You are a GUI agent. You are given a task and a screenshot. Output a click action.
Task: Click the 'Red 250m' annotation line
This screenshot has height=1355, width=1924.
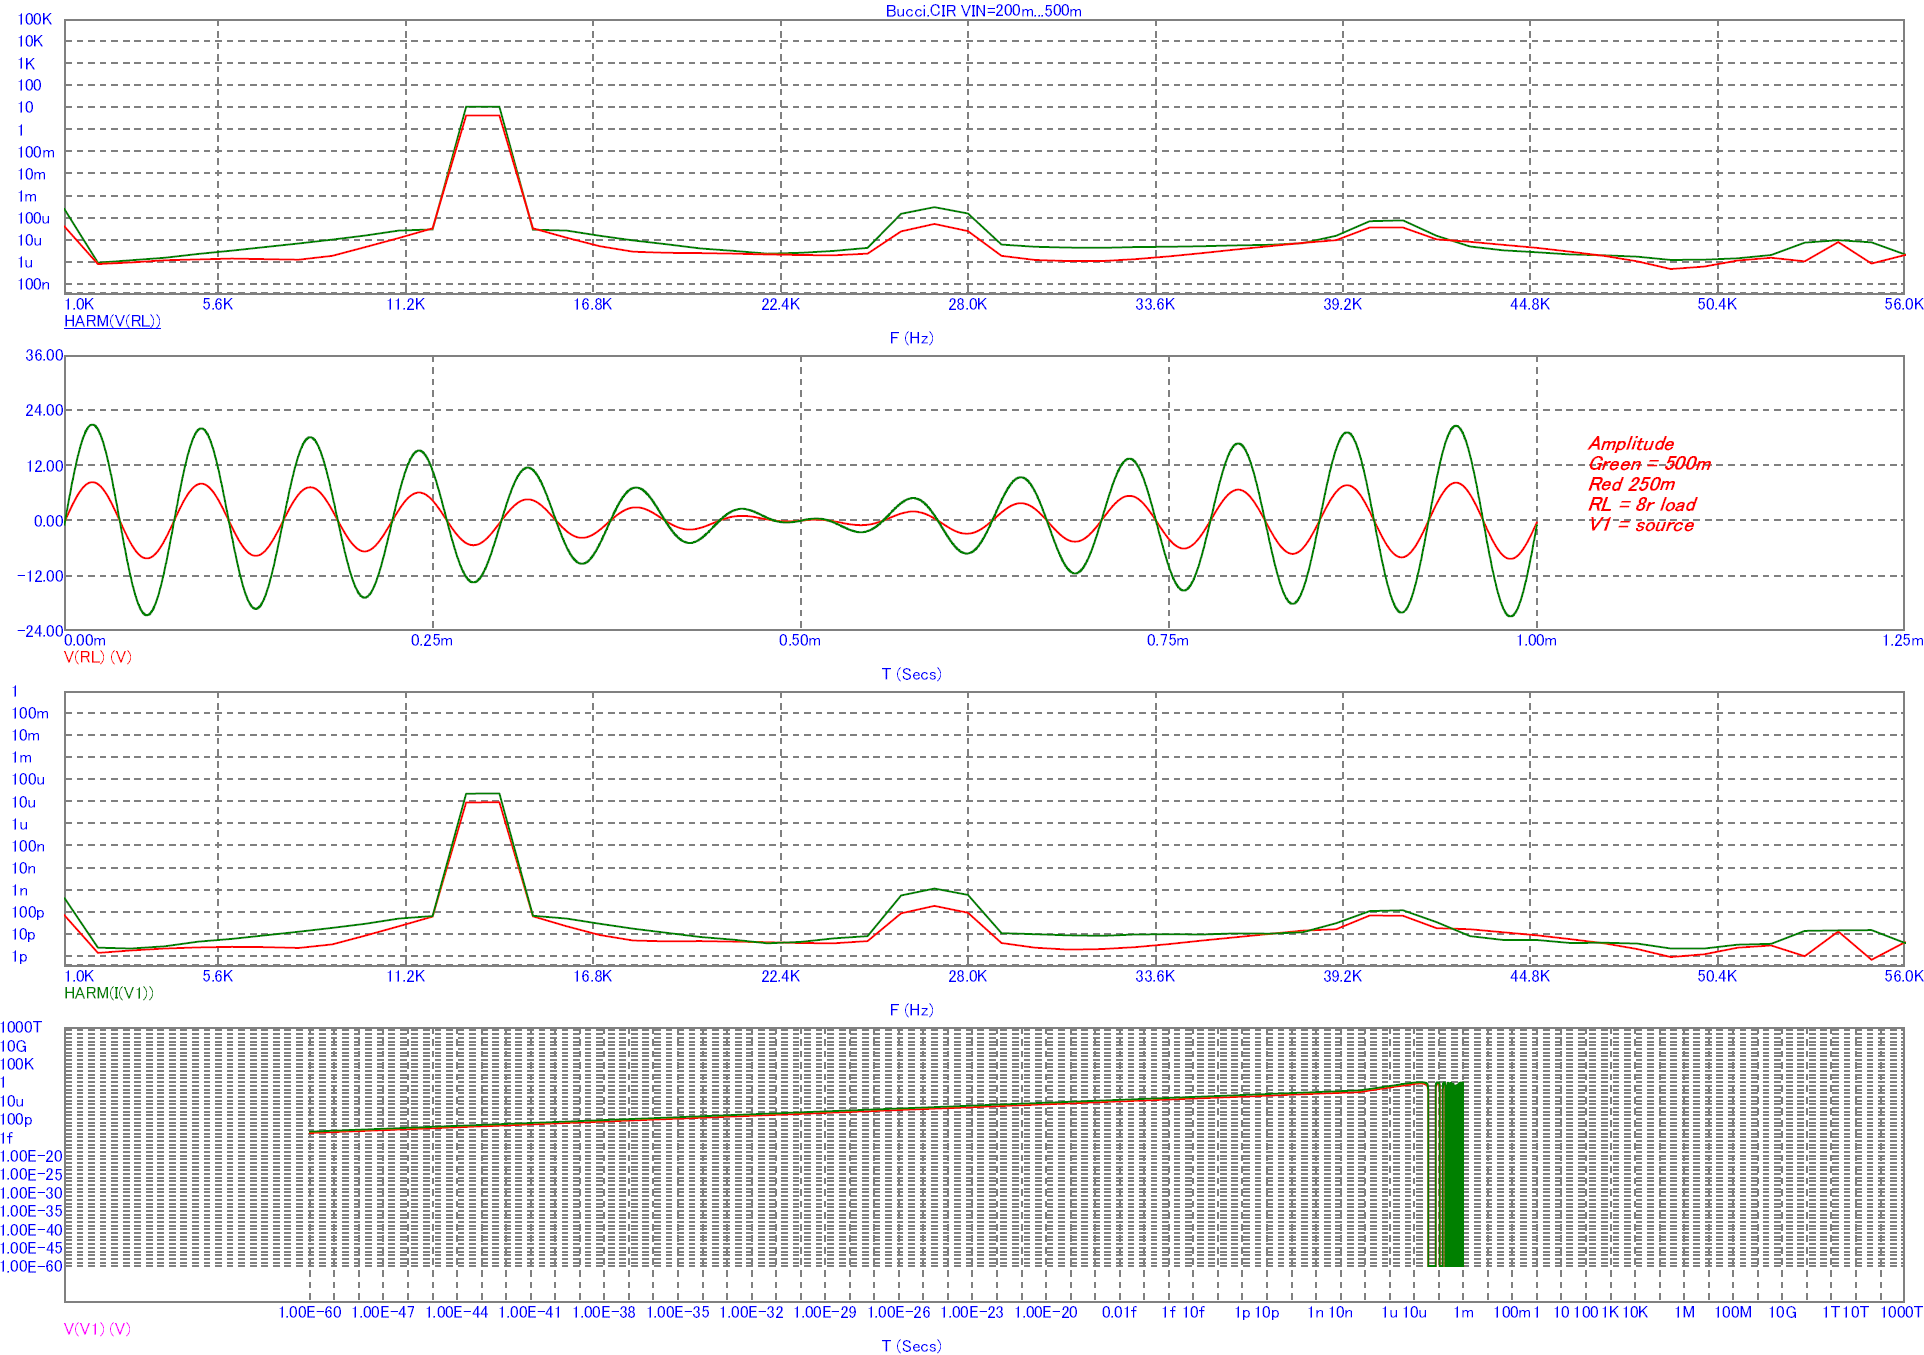(x=1632, y=484)
